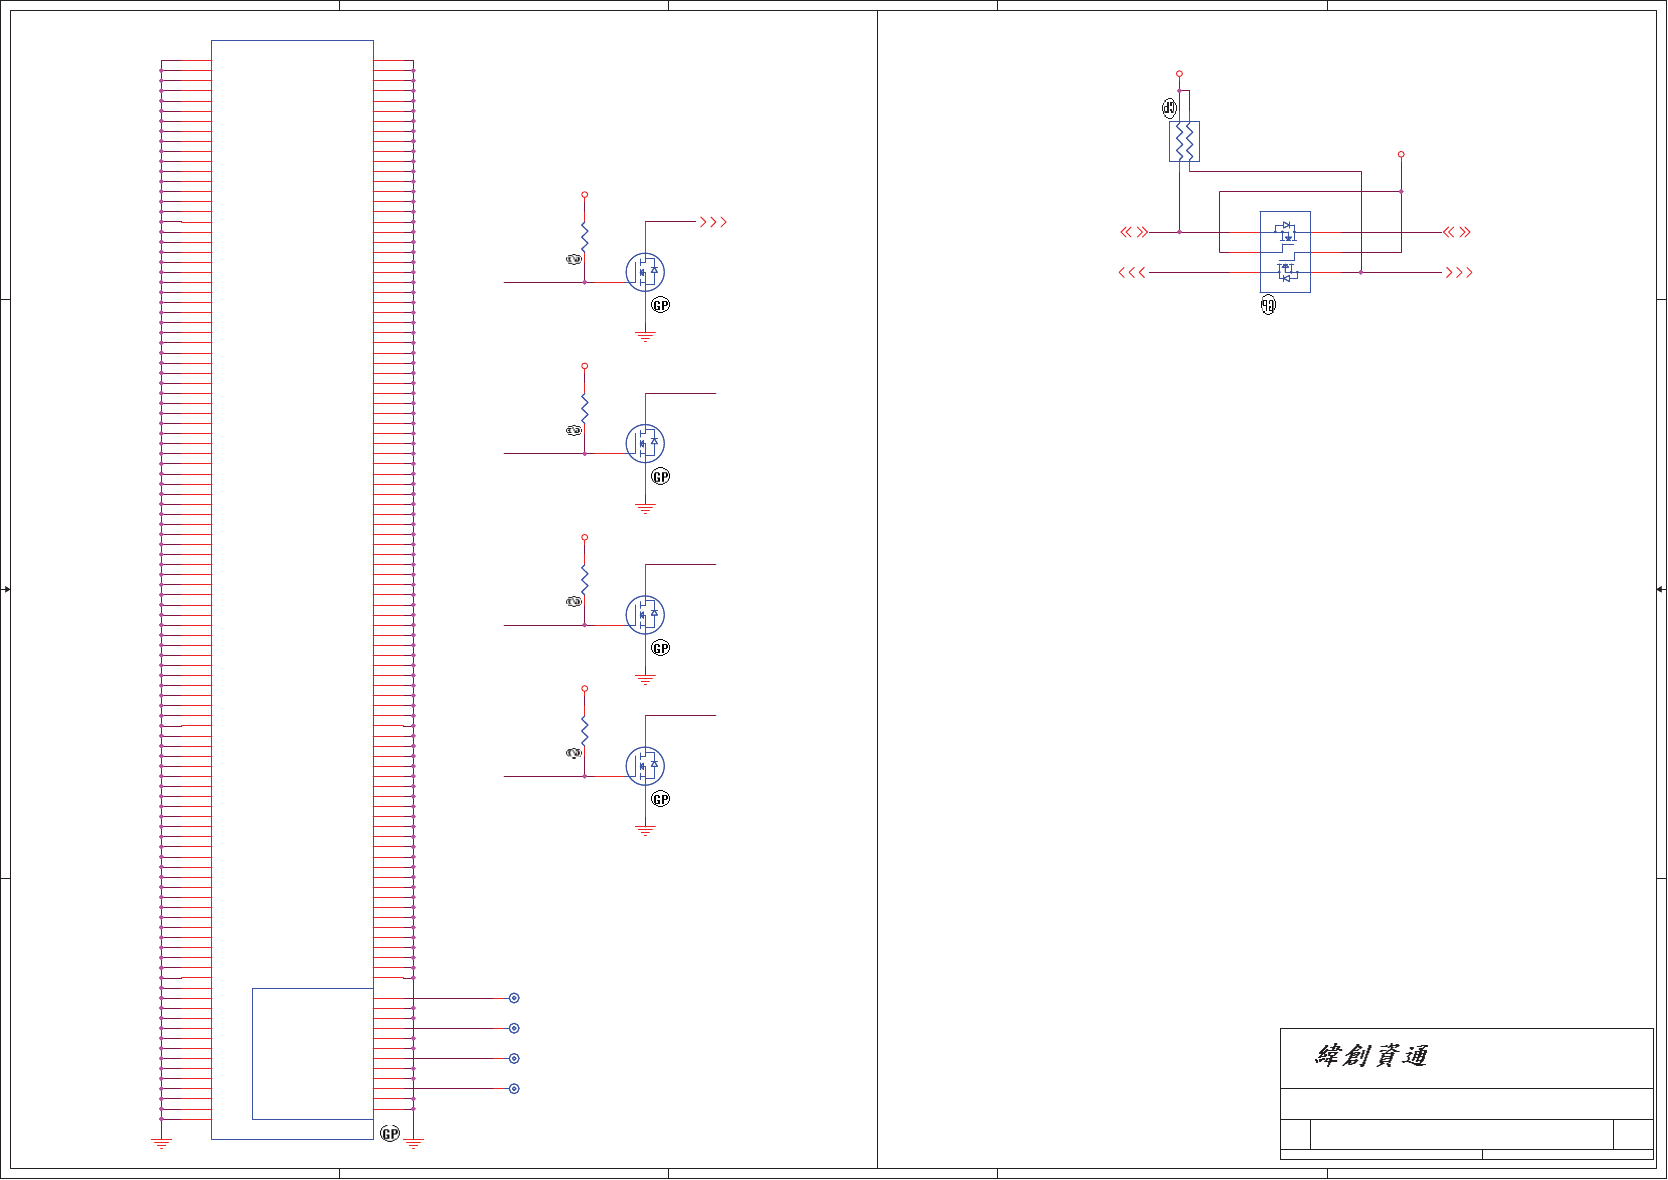Select the left triple-arrow input port symbol
The image size is (1668, 1180).
tap(1132, 272)
